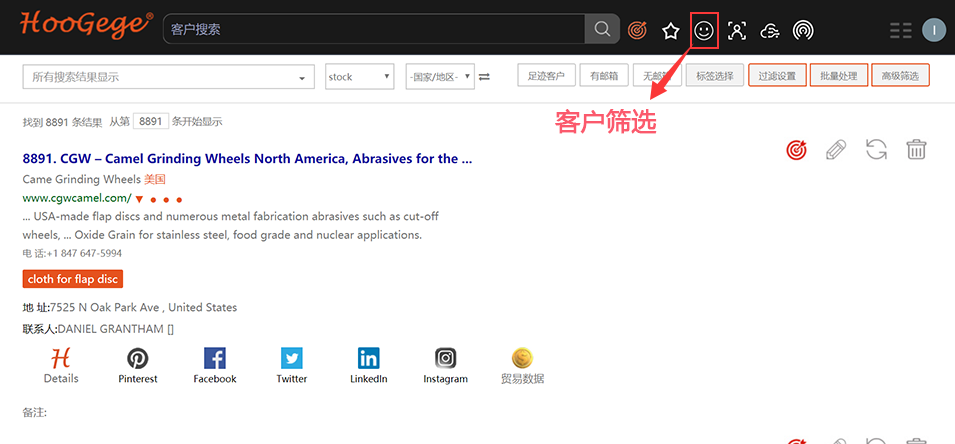Click the 找到 8891 条结果 text
Screen dimensions: 955x444
tap(62, 122)
